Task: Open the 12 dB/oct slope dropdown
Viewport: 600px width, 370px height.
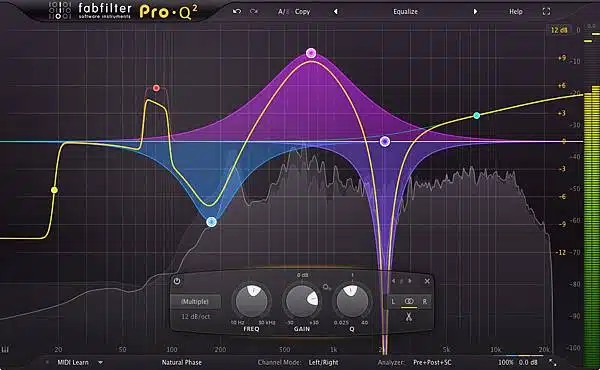Action: pyautogui.click(x=195, y=317)
